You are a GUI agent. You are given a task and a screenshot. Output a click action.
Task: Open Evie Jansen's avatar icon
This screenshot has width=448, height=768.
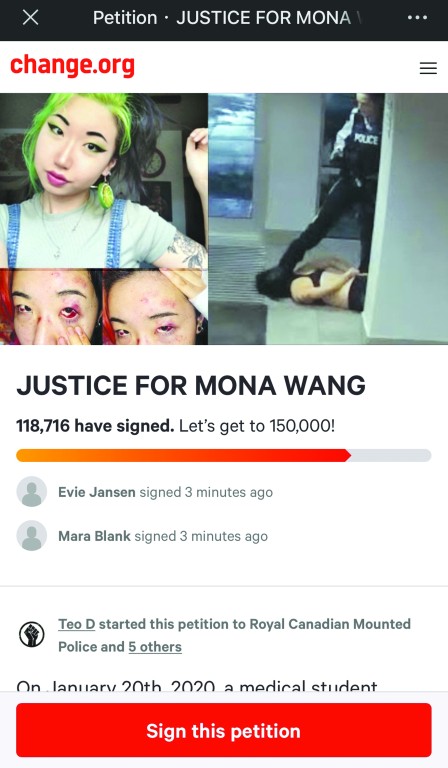(x=32, y=491)
